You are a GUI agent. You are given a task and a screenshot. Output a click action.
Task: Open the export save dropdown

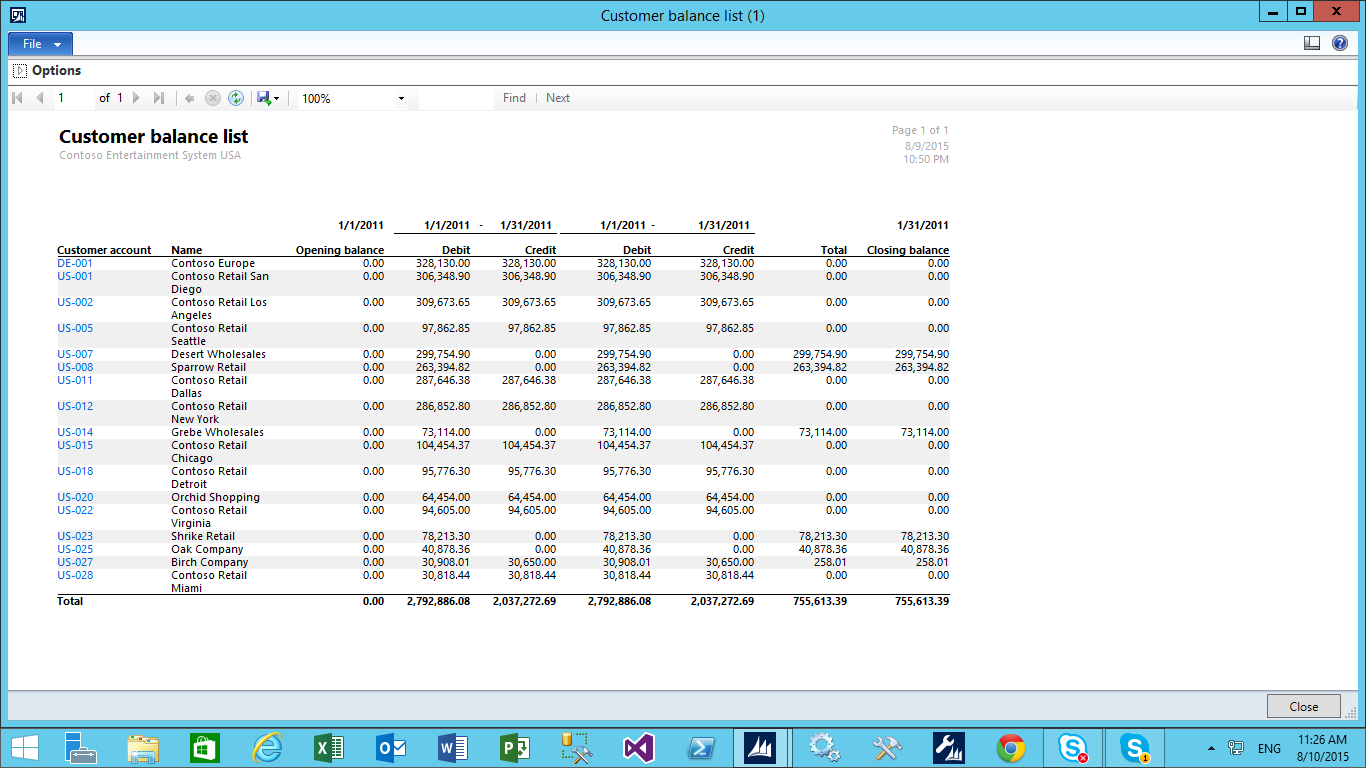pos(268,98)
